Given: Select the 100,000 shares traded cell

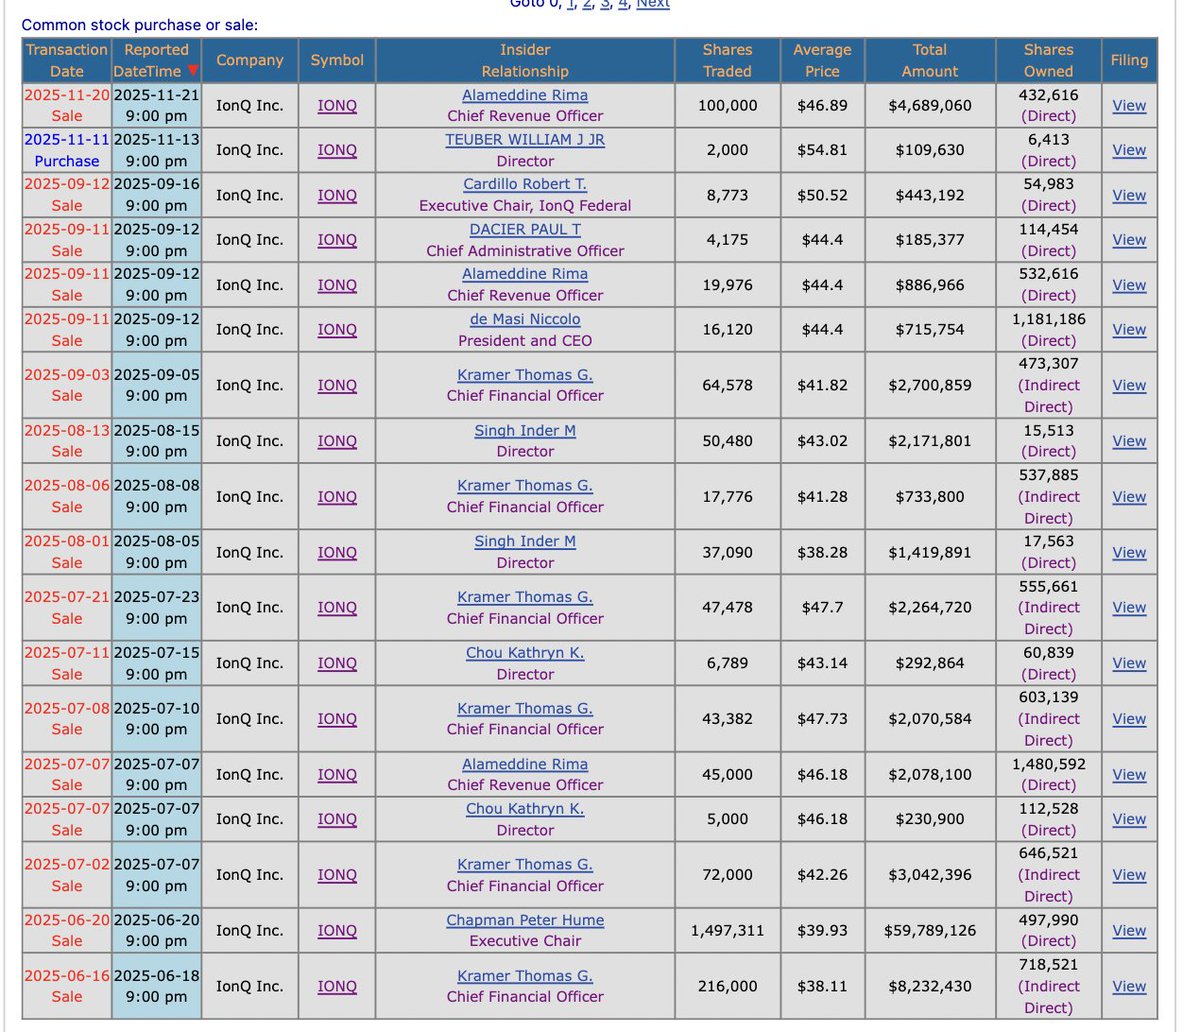Looking at the screenshot, I should point(727,105).
